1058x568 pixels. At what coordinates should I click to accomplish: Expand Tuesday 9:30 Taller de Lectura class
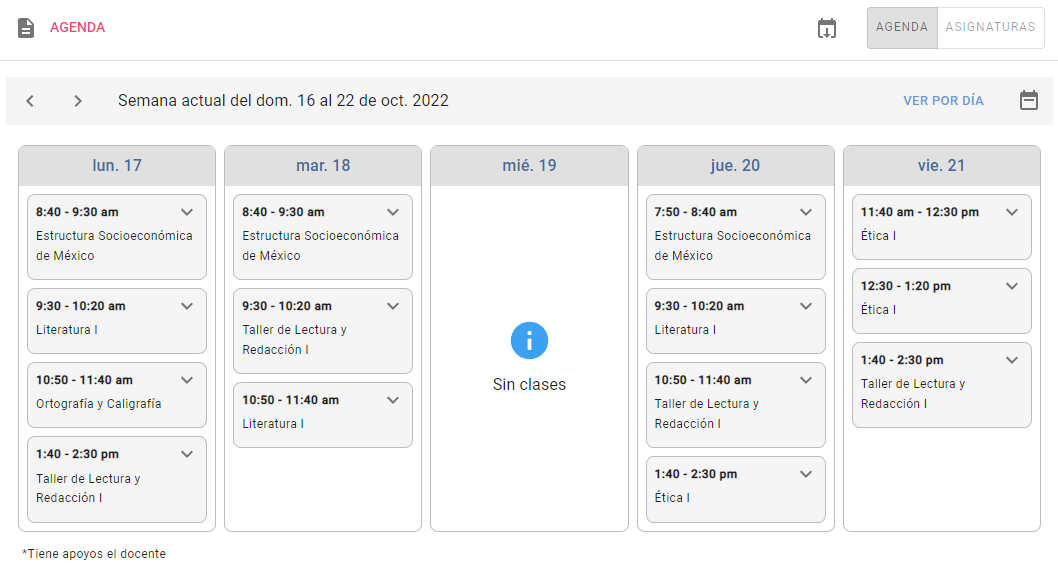point(393,306)
